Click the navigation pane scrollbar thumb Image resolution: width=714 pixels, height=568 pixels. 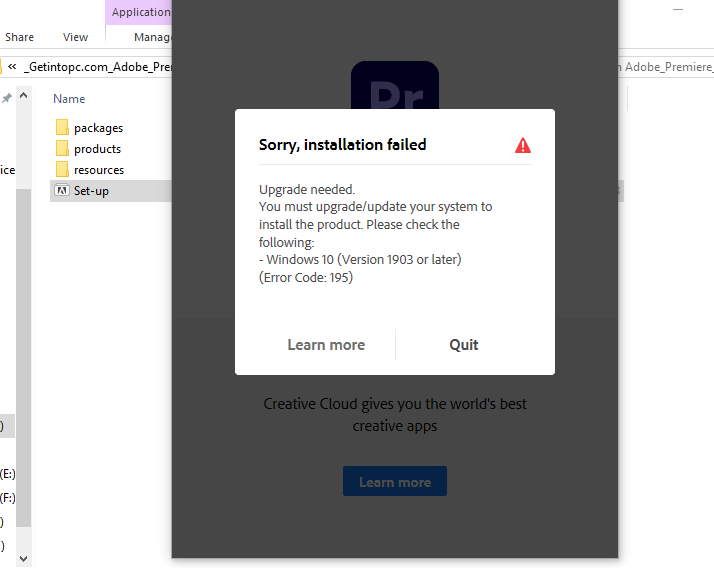point(24,358)
